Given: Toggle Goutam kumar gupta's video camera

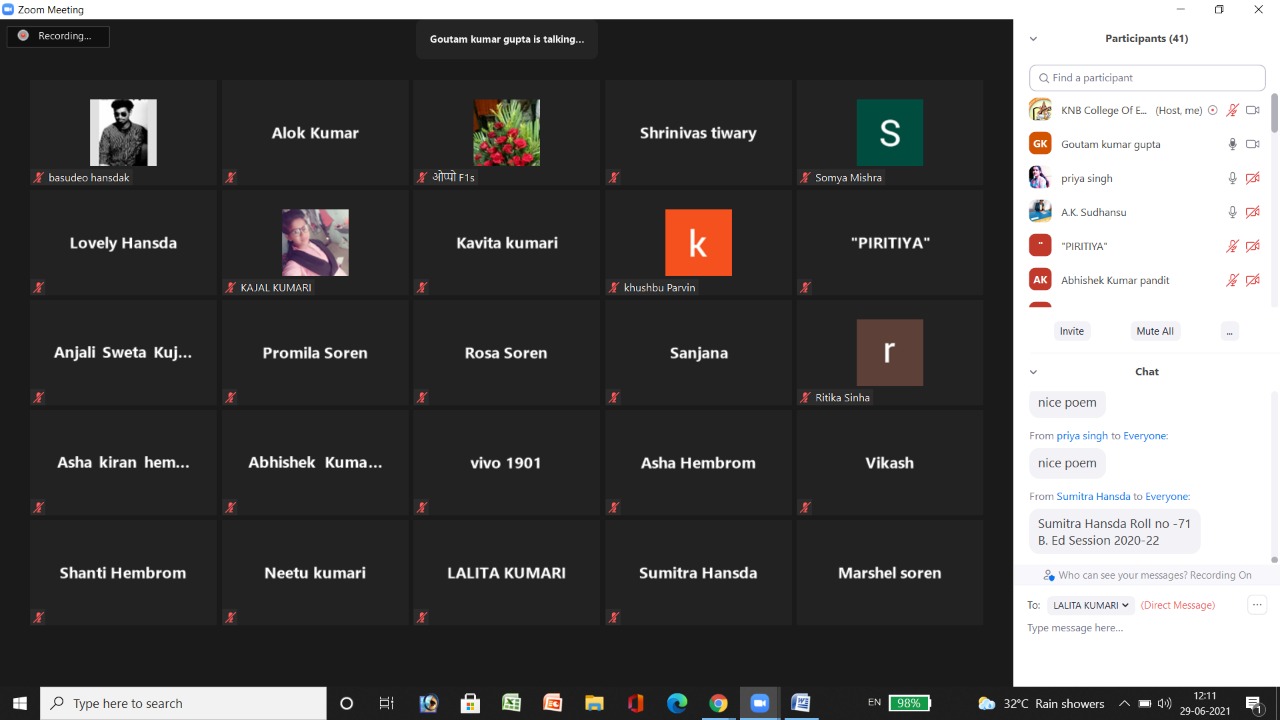Looking at the screenshot, I should [x=1253, y=144].
